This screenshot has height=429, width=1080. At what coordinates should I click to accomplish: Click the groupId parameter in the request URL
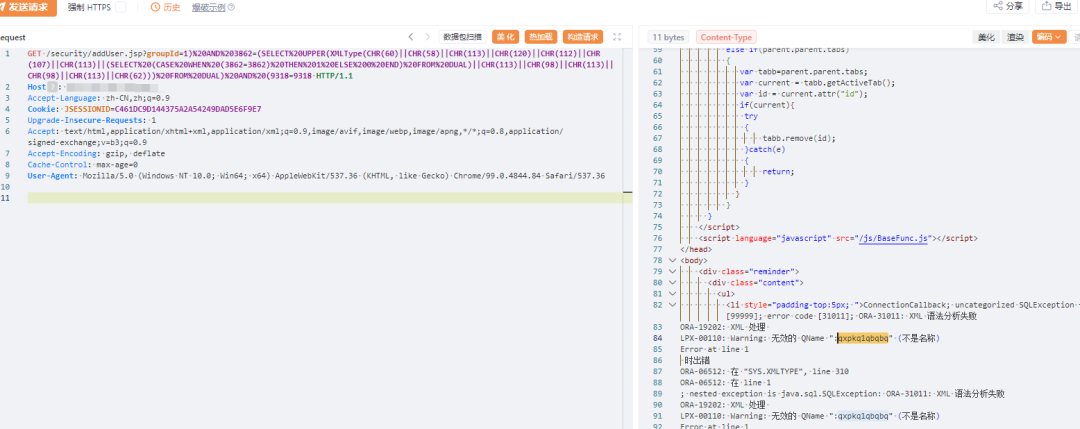point(161,54)
